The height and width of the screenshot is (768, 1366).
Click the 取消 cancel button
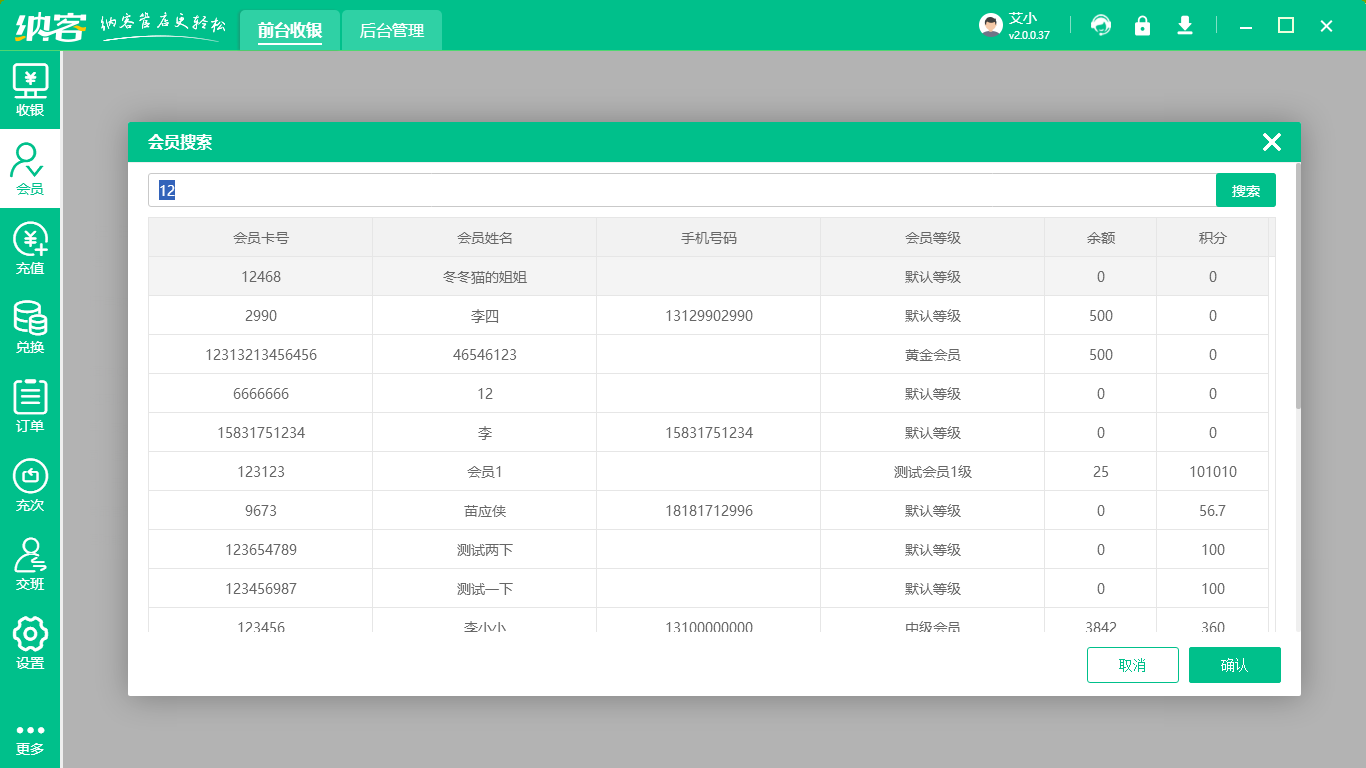pos(1132,665)
